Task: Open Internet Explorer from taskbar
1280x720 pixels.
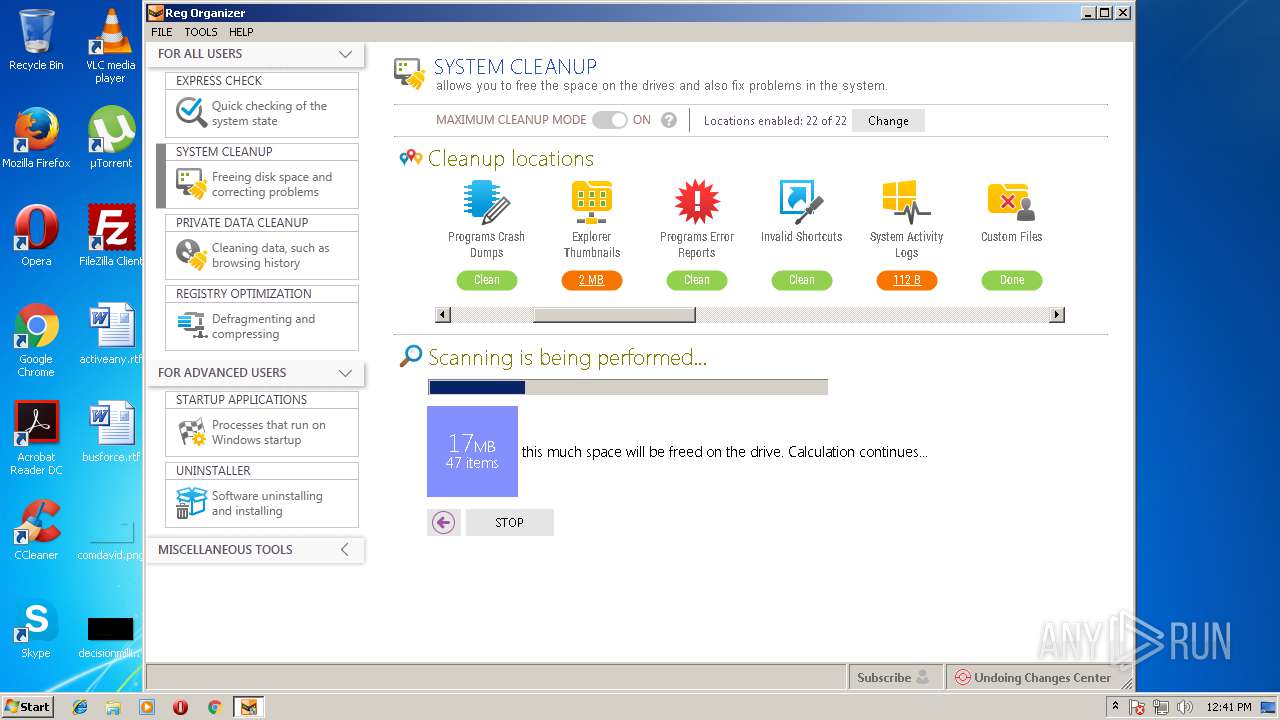Action: (80, 707)
